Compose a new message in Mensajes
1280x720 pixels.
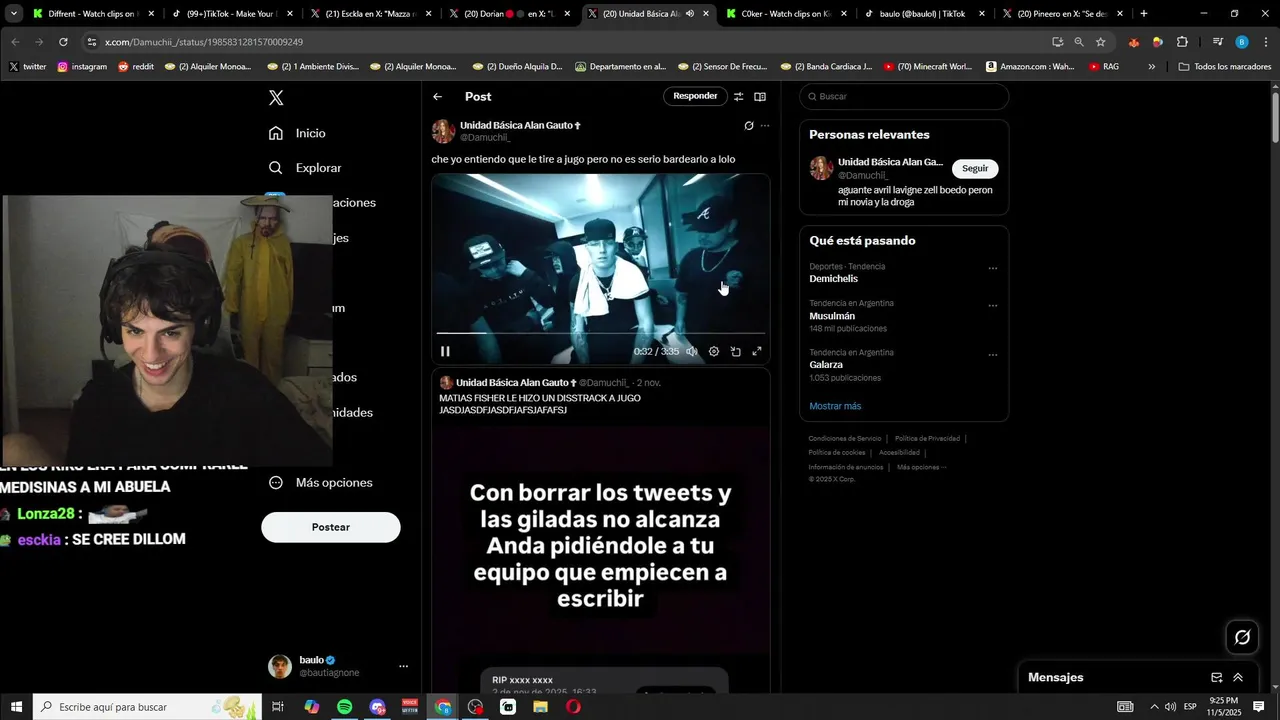[1217, 677]
